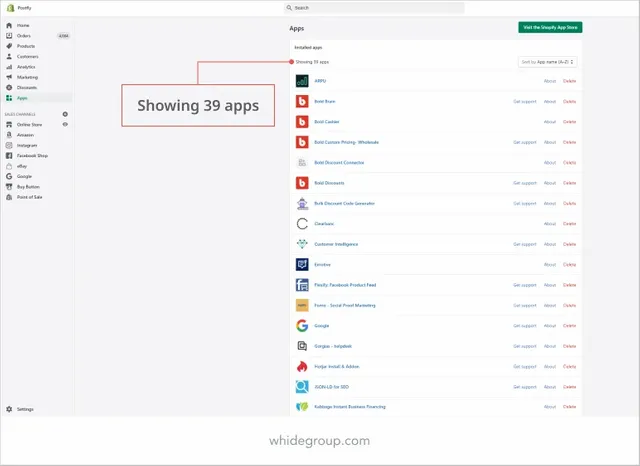Click the Bulk Discount Code Generator icon
The width and height of the screenshot is (640, 466).
tap(302, 203)
